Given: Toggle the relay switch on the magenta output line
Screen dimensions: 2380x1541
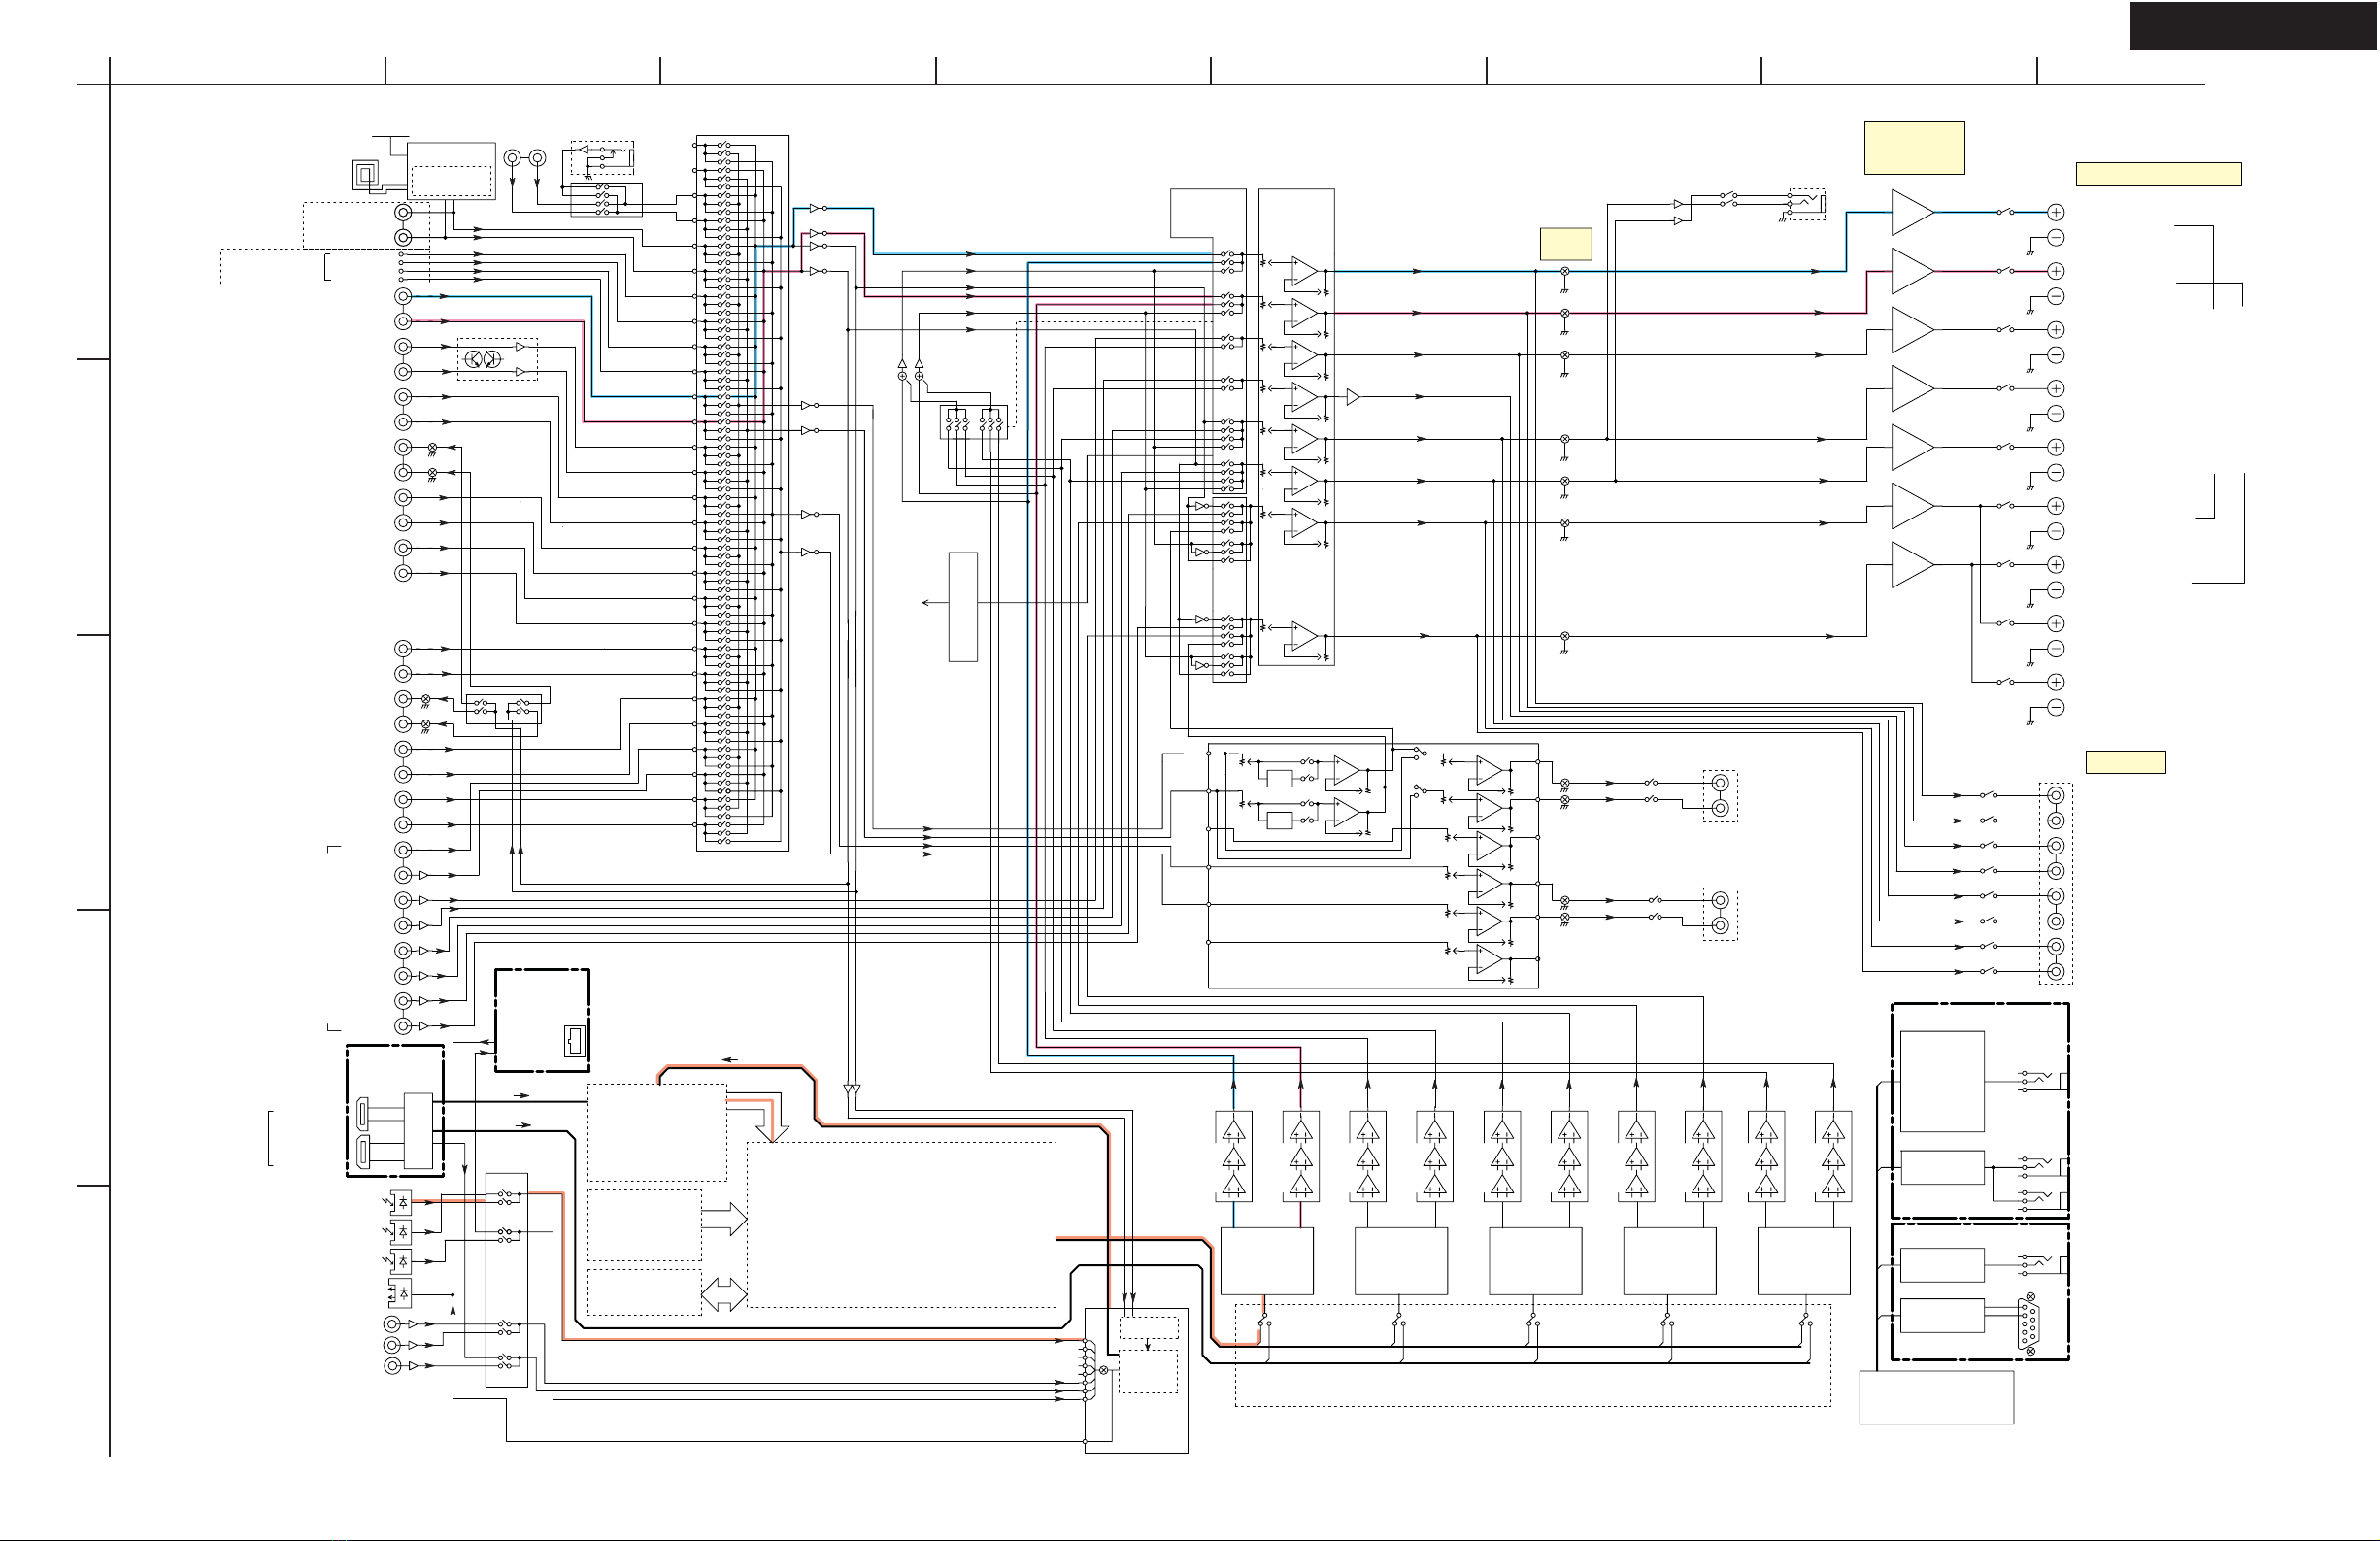Looking at the screenshot, I should pyautogui.click(x=2005, y=271).
